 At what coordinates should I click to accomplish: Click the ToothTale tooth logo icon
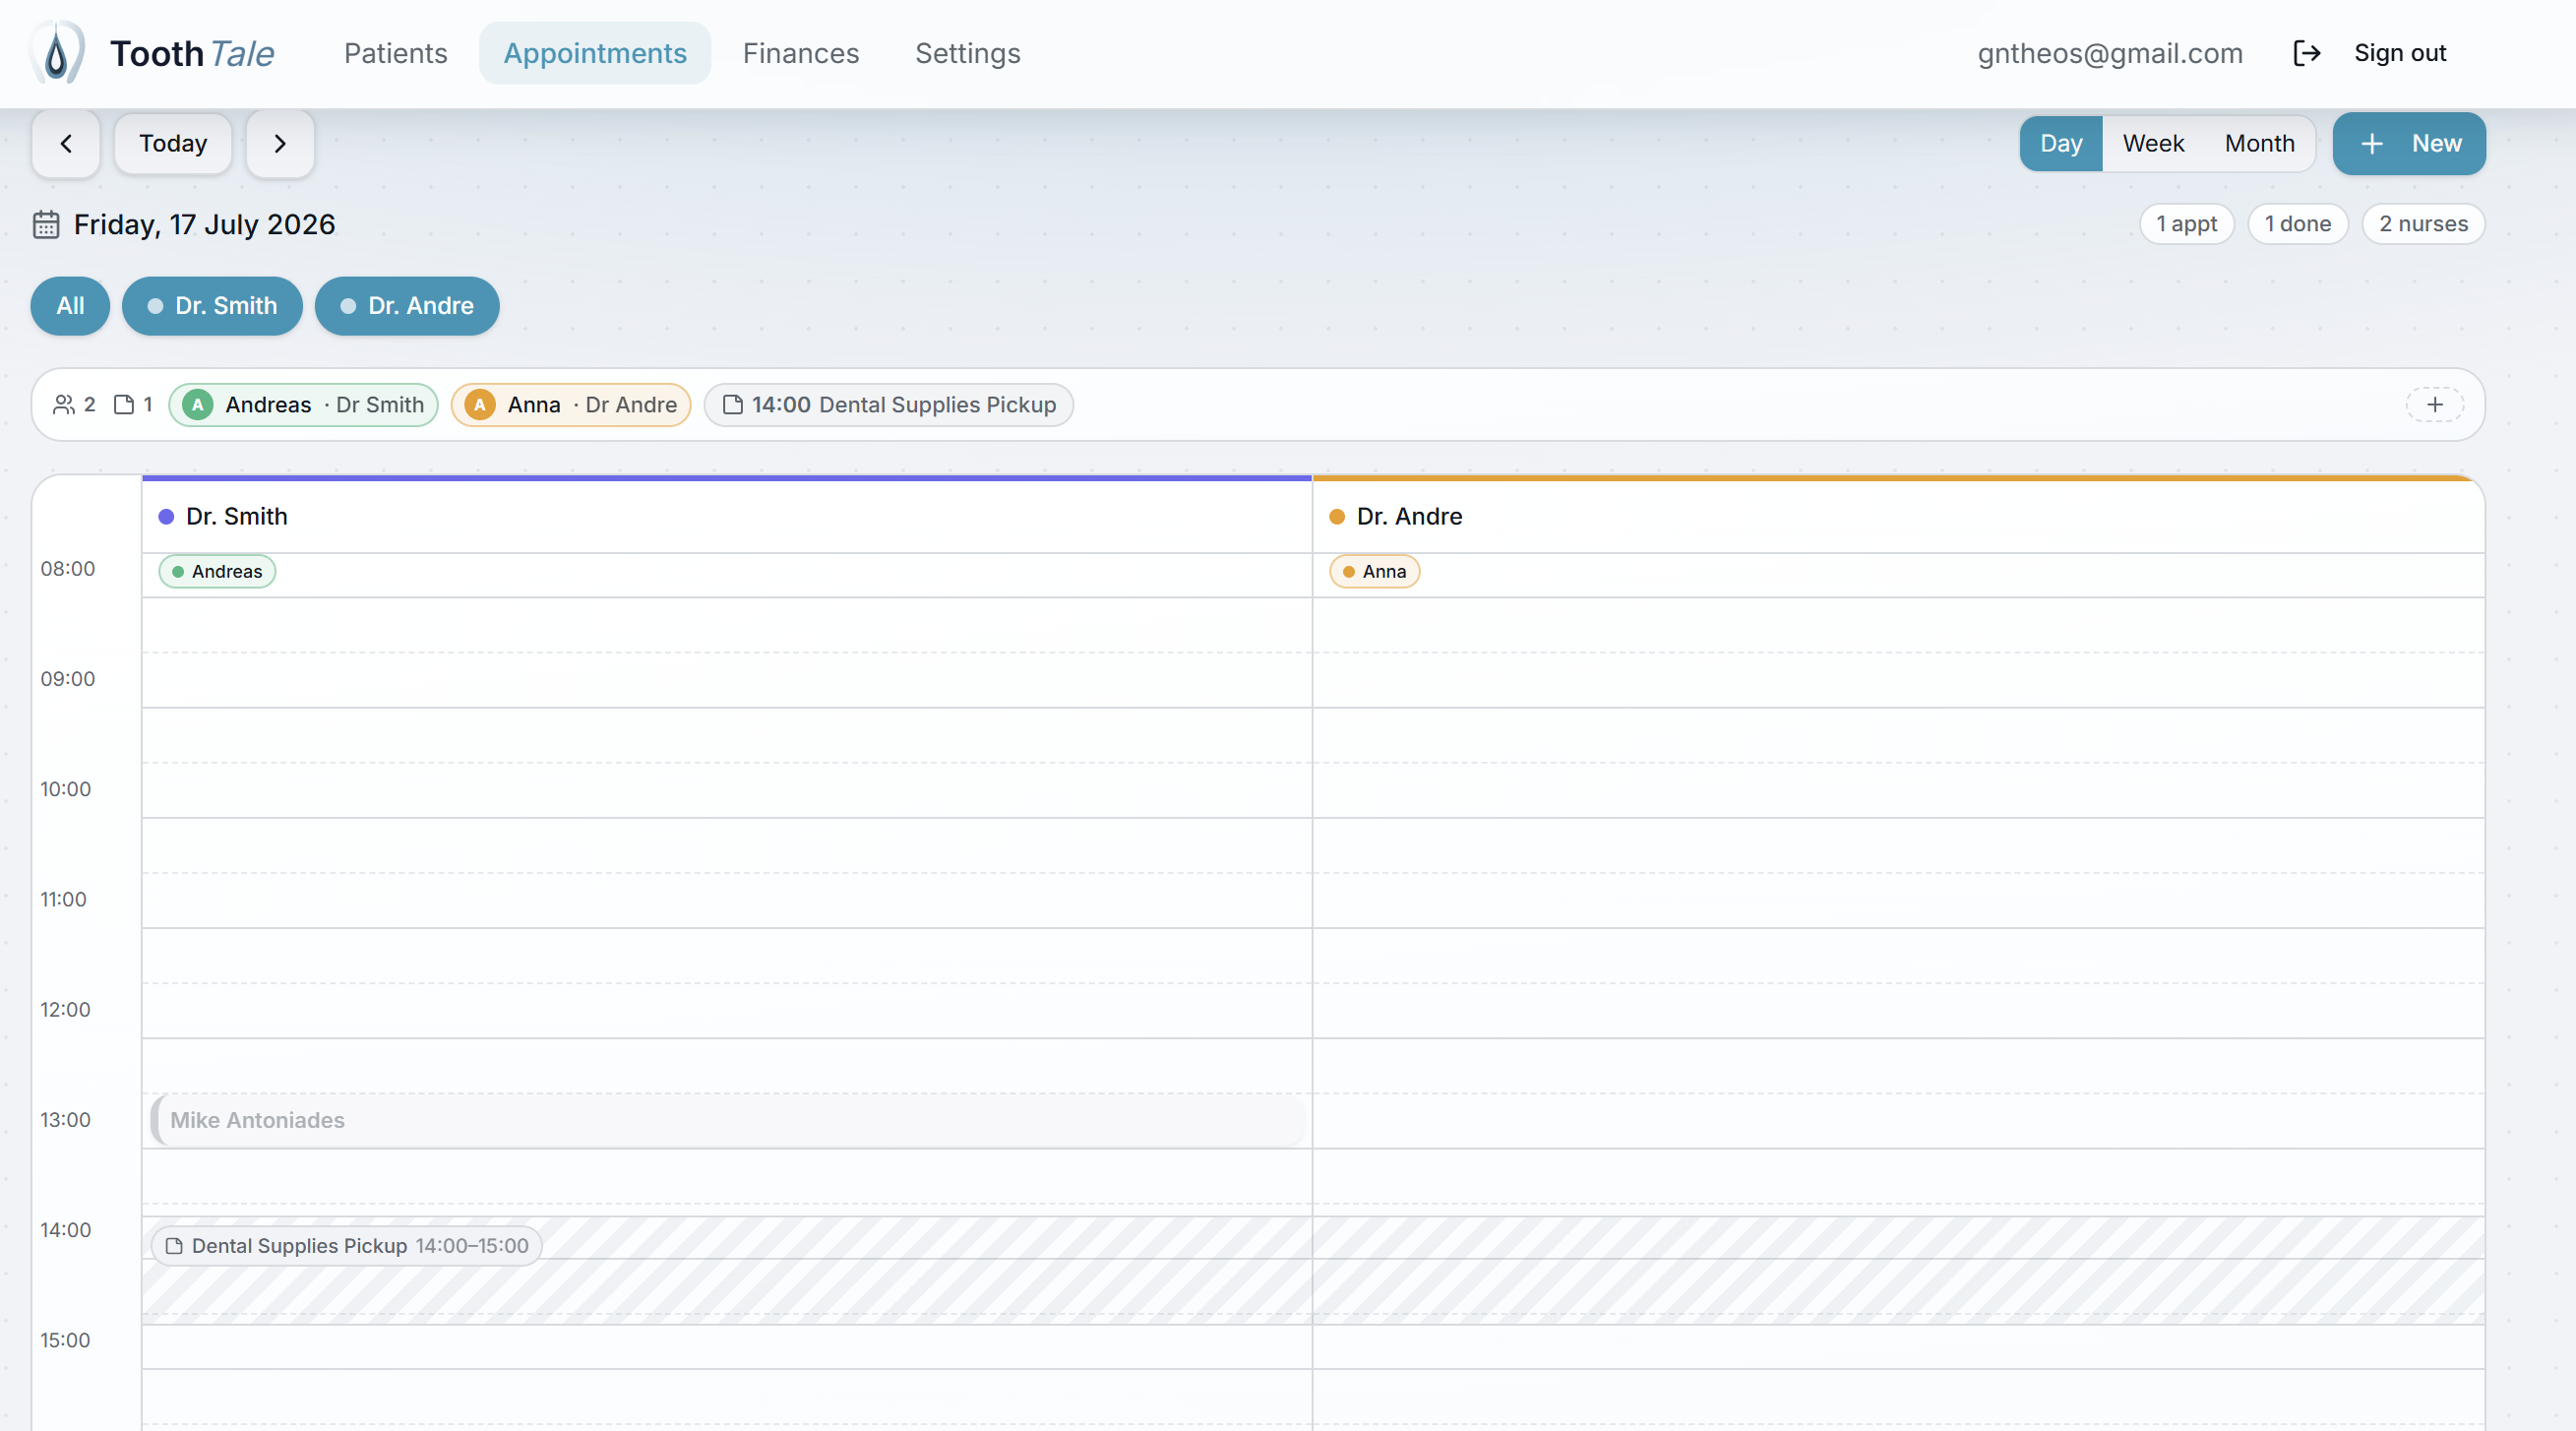click(x=57, y=53)
